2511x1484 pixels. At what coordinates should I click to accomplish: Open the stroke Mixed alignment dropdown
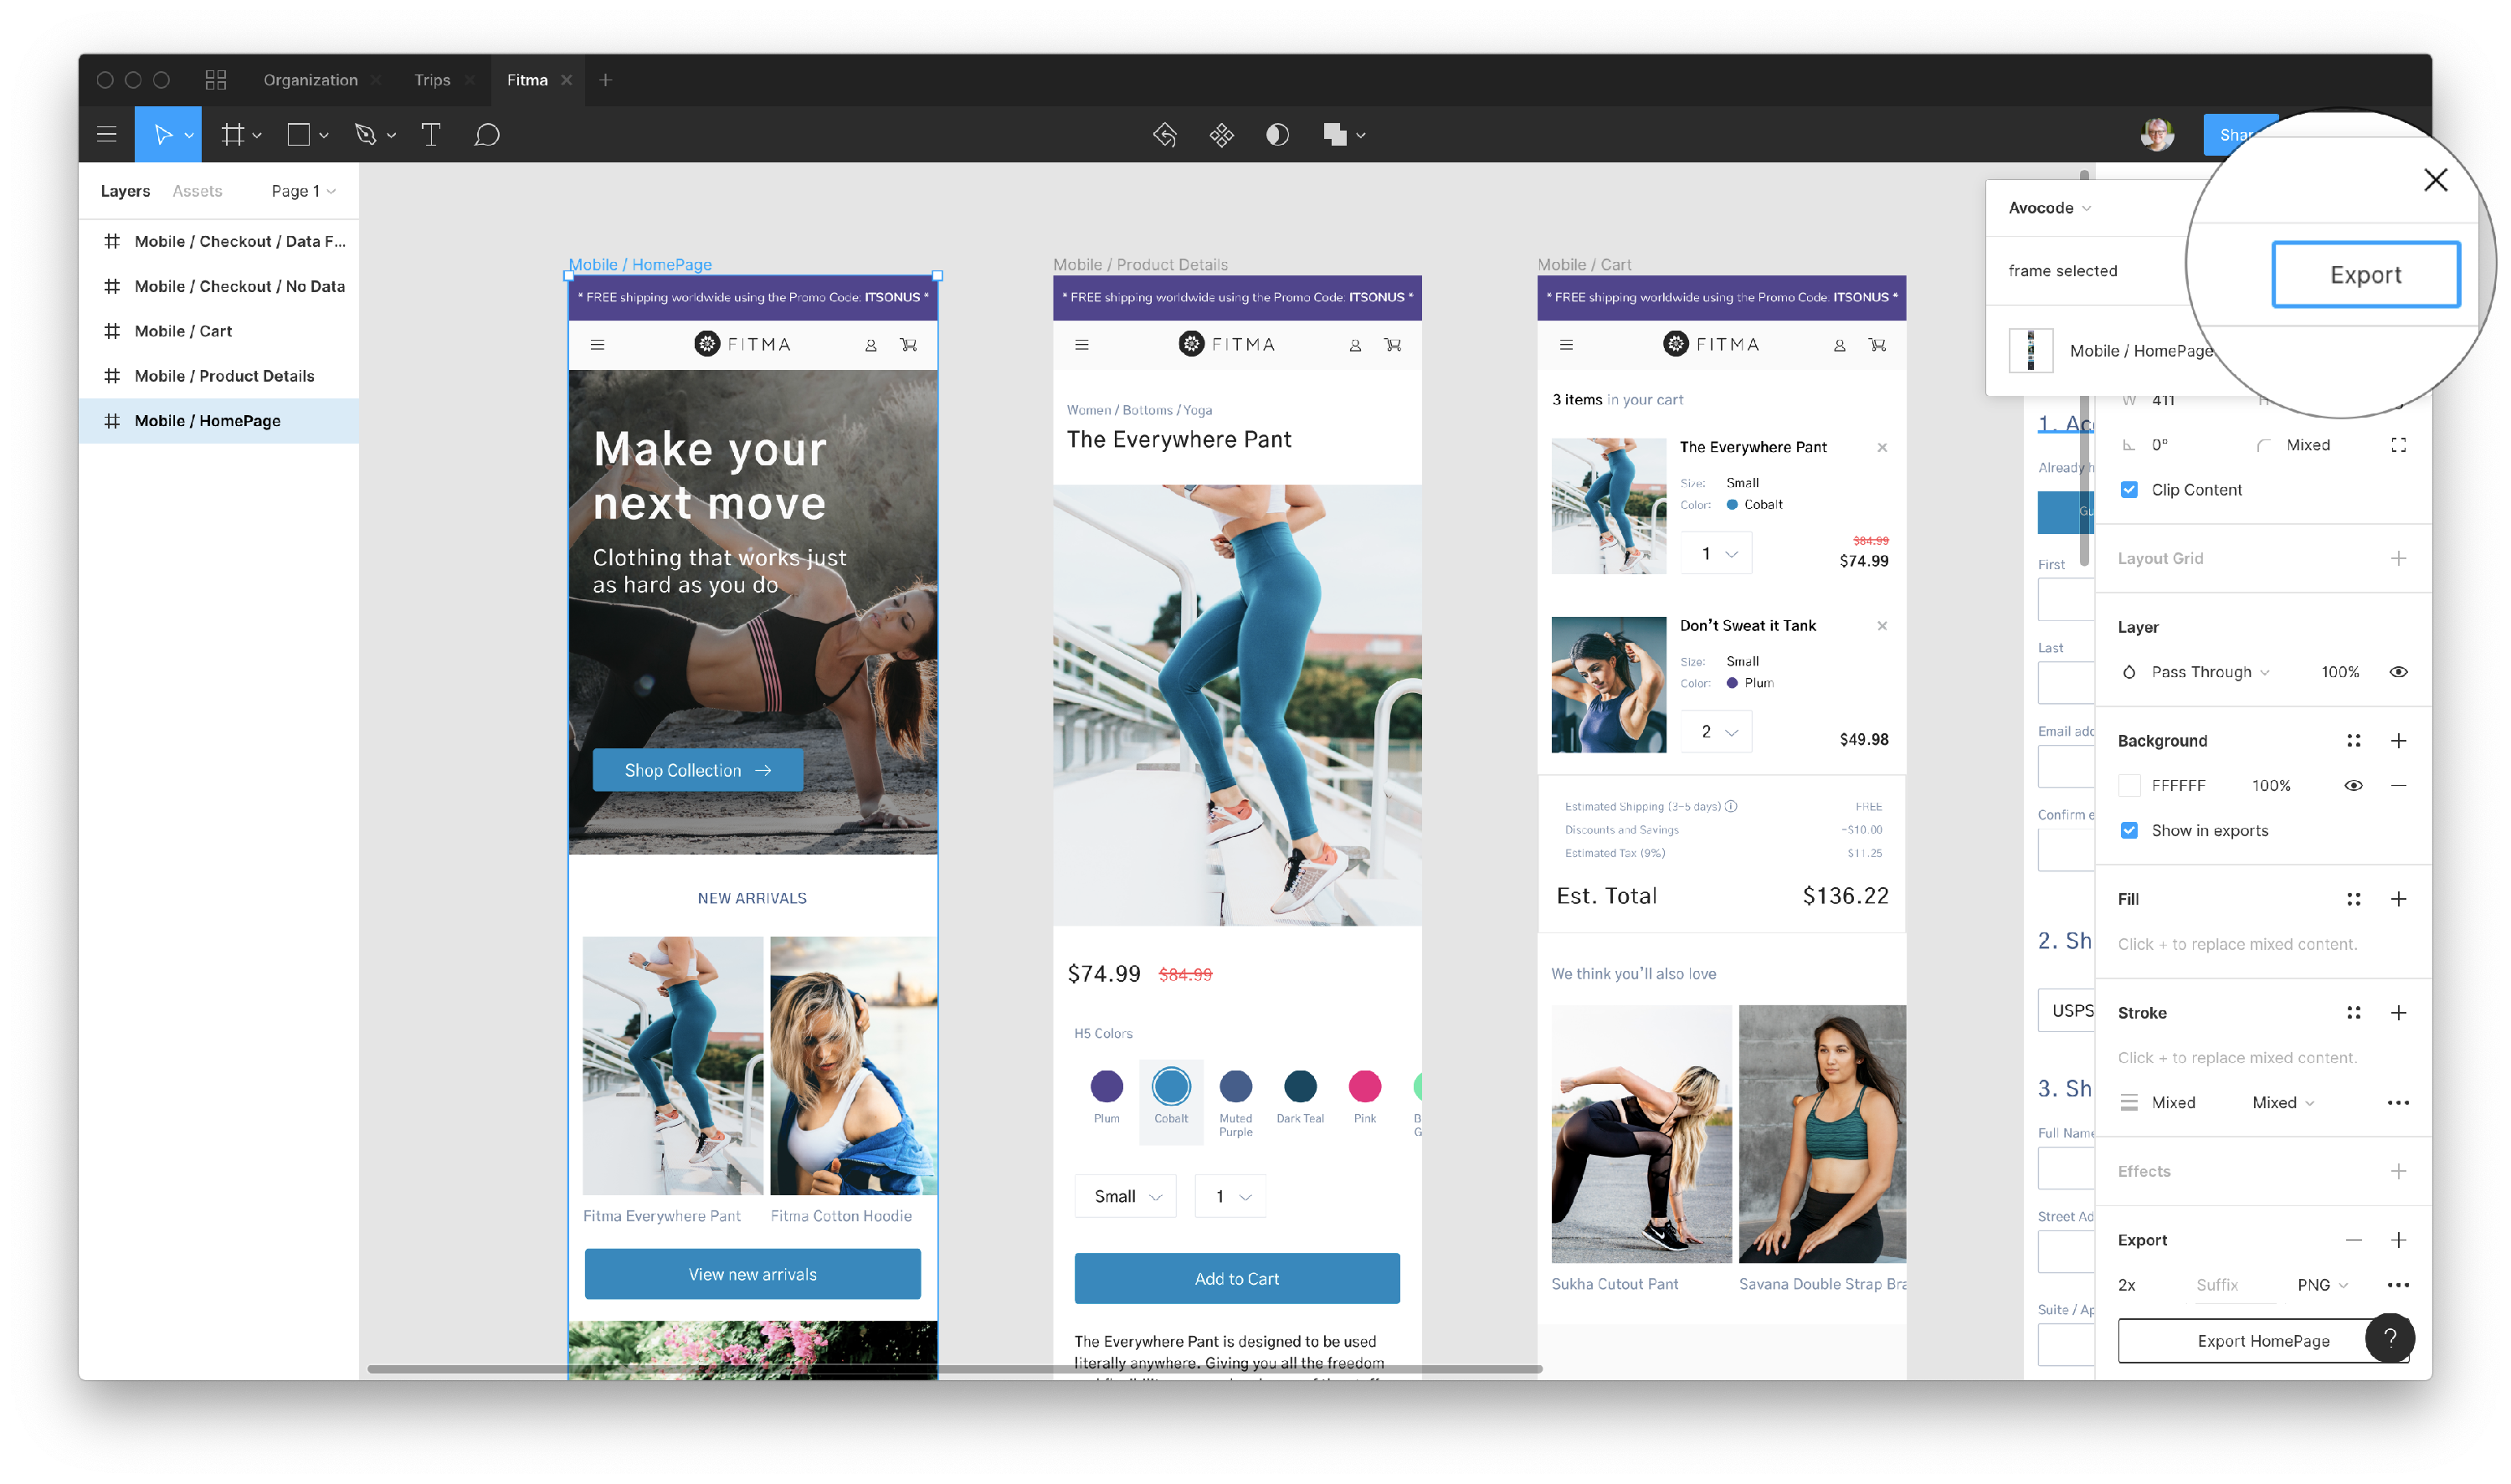(2283, 1103)
